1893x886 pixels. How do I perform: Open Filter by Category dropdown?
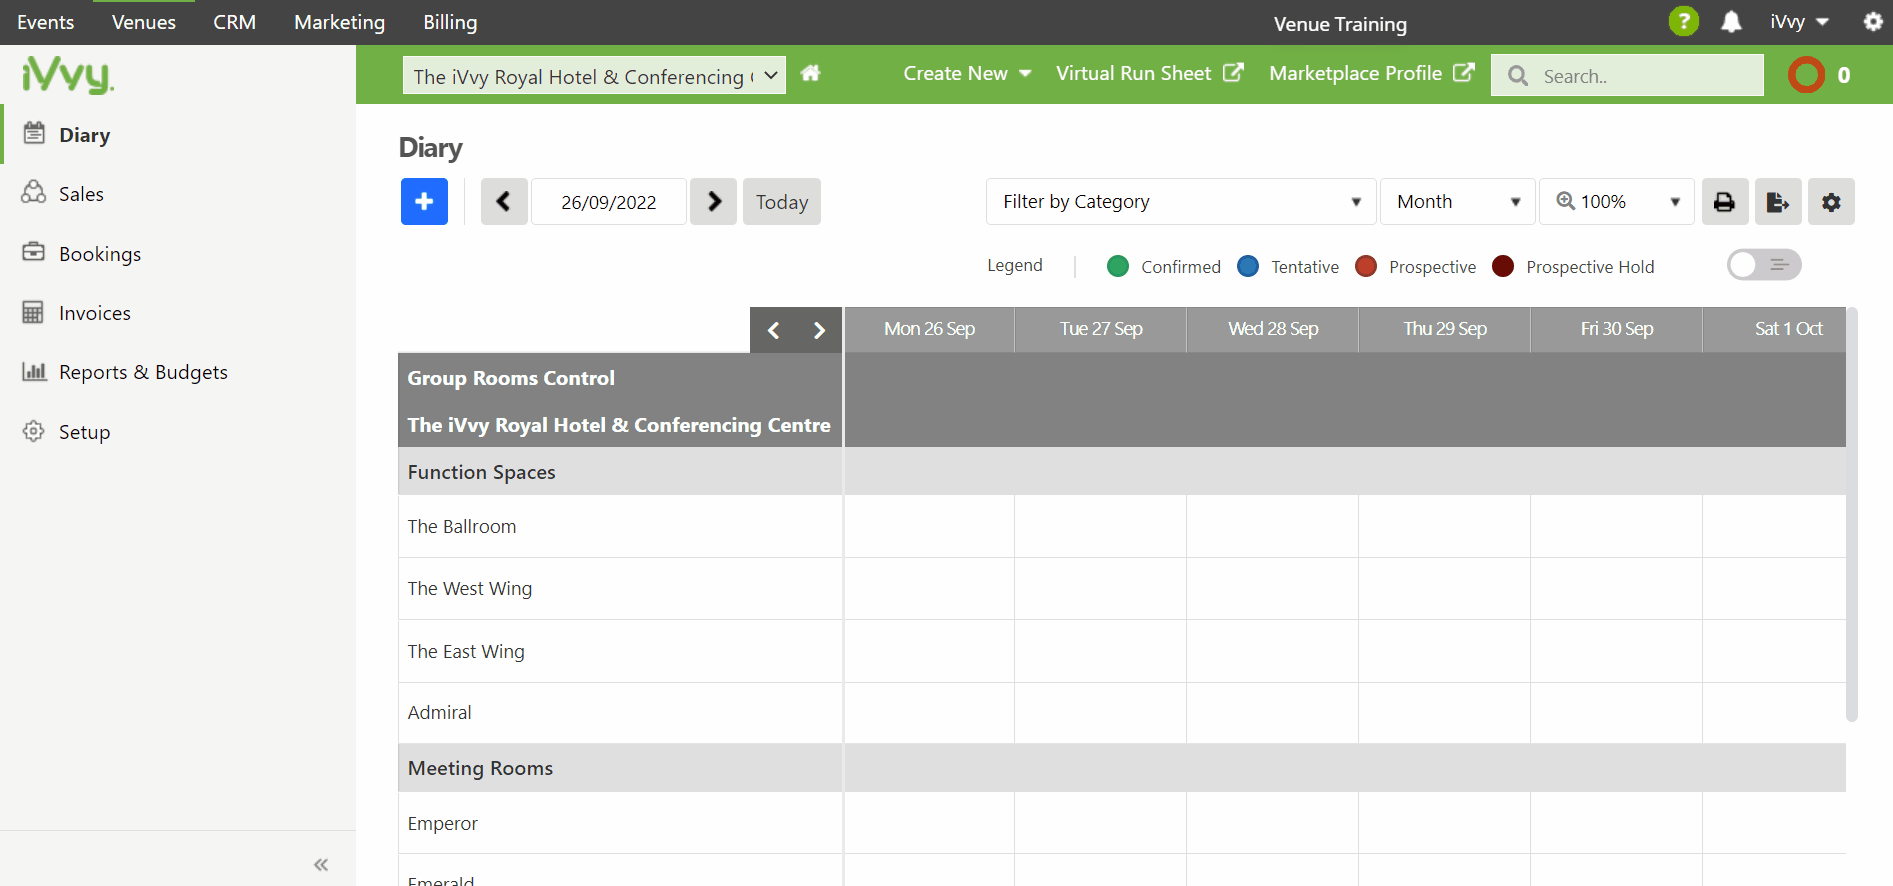pyautogui.click(x=1181, y=202)
